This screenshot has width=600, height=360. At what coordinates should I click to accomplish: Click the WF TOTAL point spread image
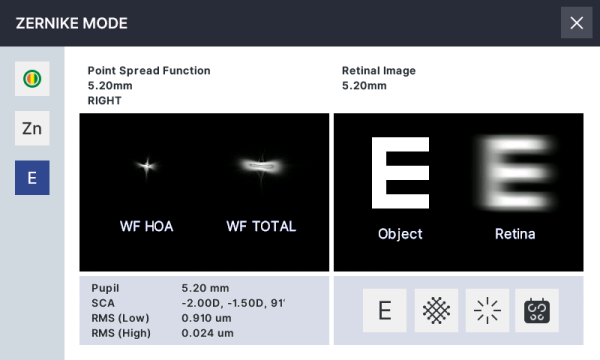pos(261,167)
